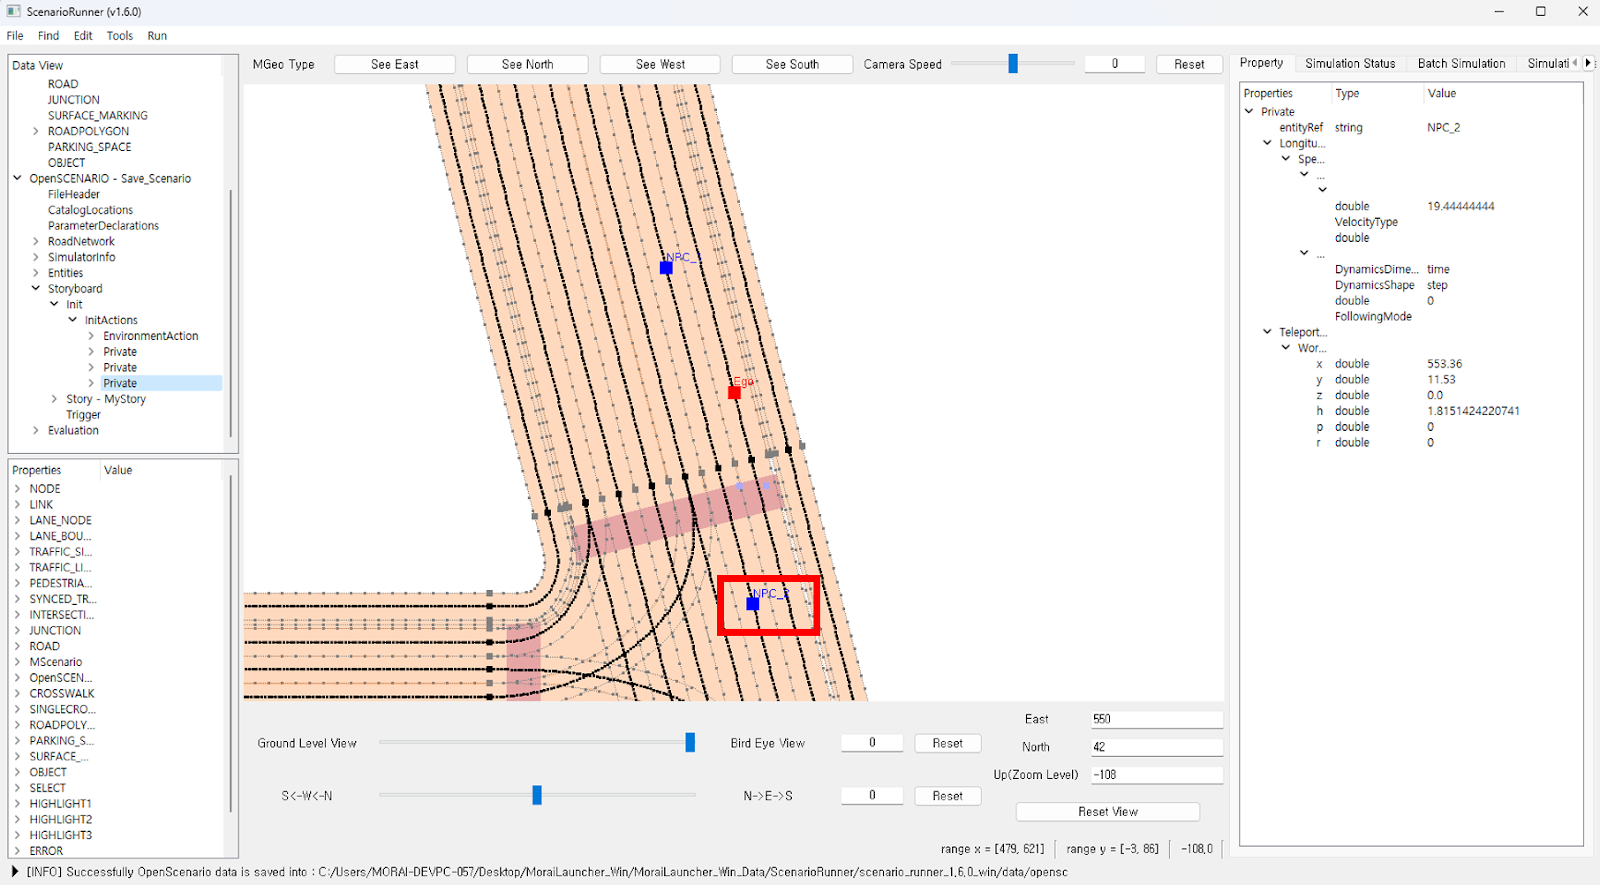Collapse the Storyboard tree node
The height and width of the screenshot is (885, 1600).
pyautogui.click(x=36, y=289)
